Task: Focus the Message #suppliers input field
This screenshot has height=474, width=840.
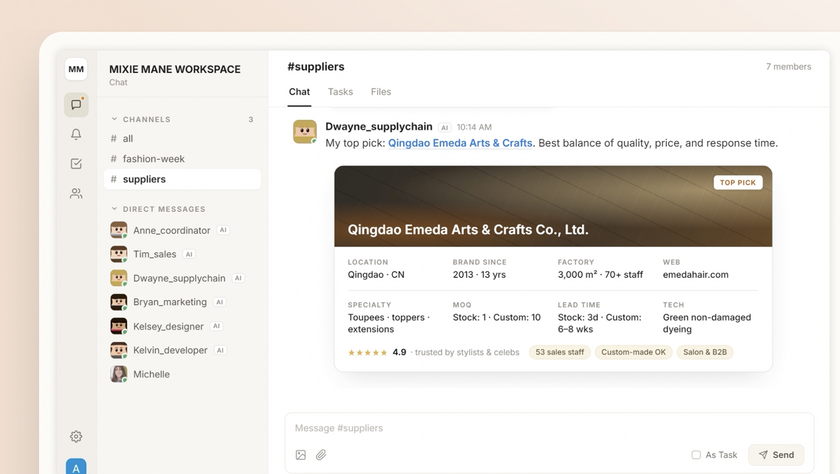Action: 549,428
